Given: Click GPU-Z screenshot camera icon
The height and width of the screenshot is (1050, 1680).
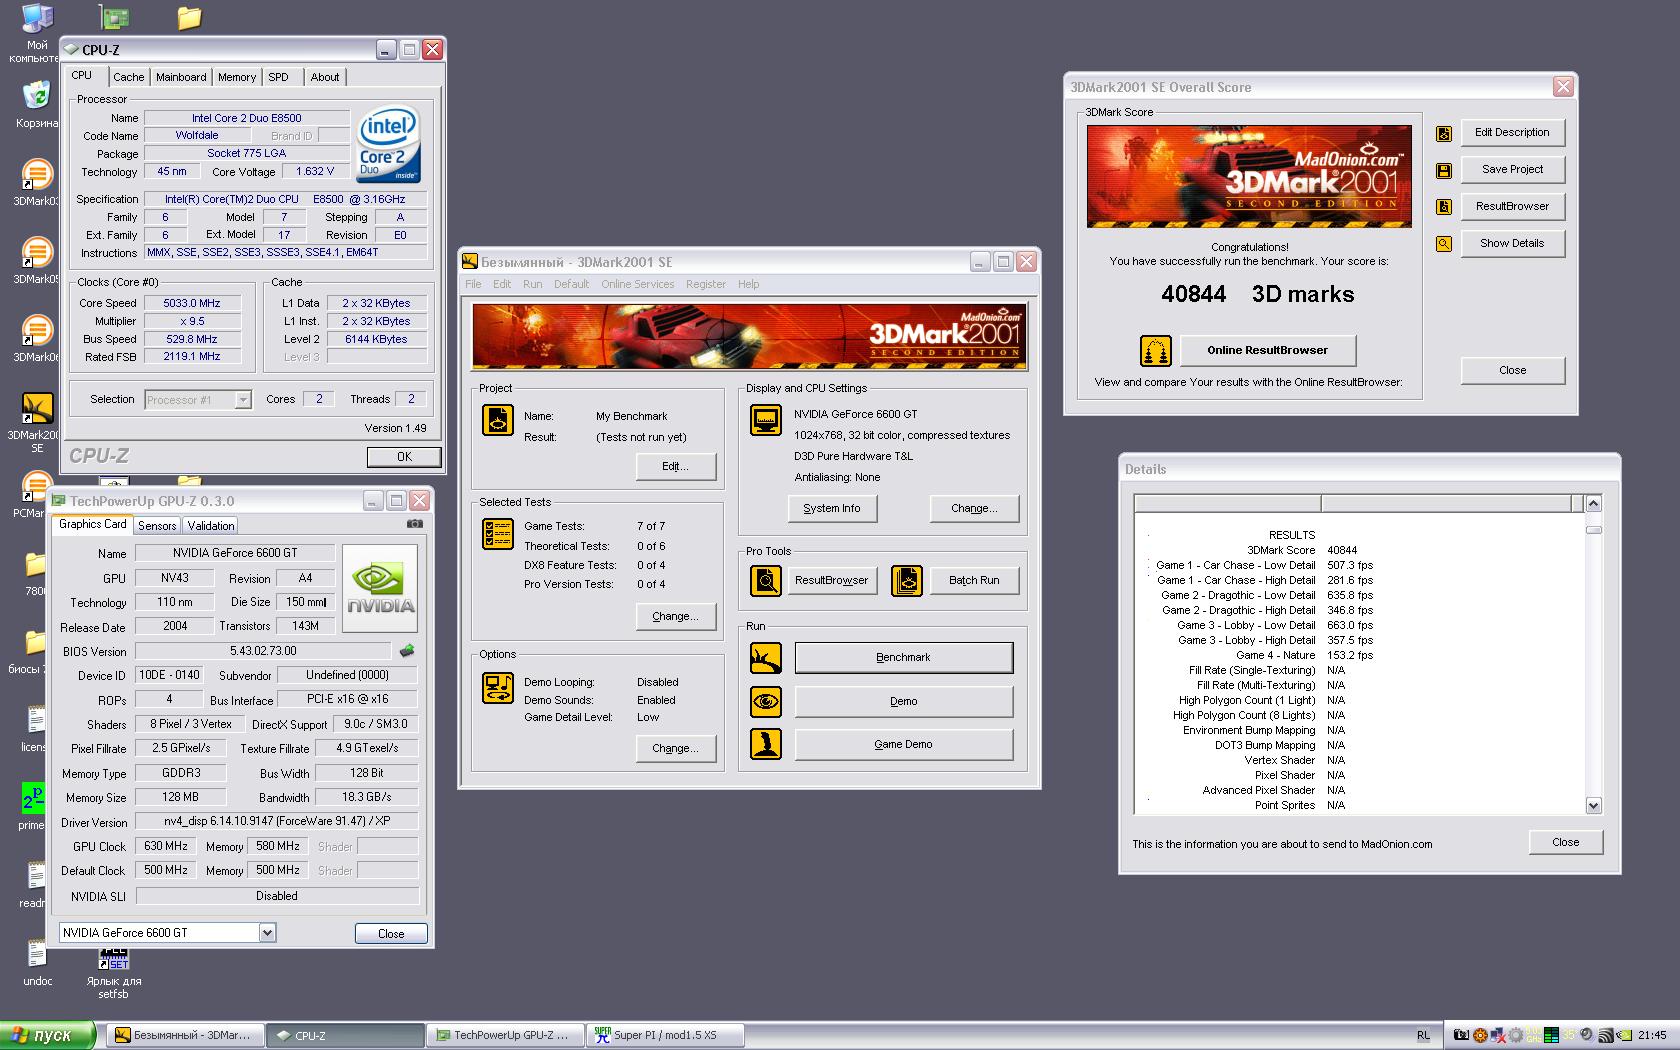Looking at the screenshot, I should pyautogui.click(x=414, y=523).
